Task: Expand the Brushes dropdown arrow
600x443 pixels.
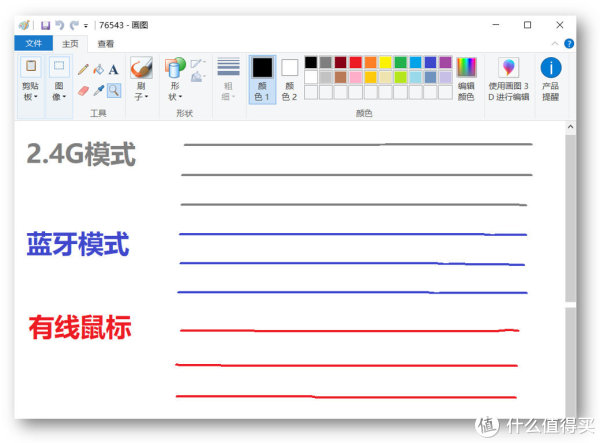Action: pyautogui.click(x=146, y=96)
